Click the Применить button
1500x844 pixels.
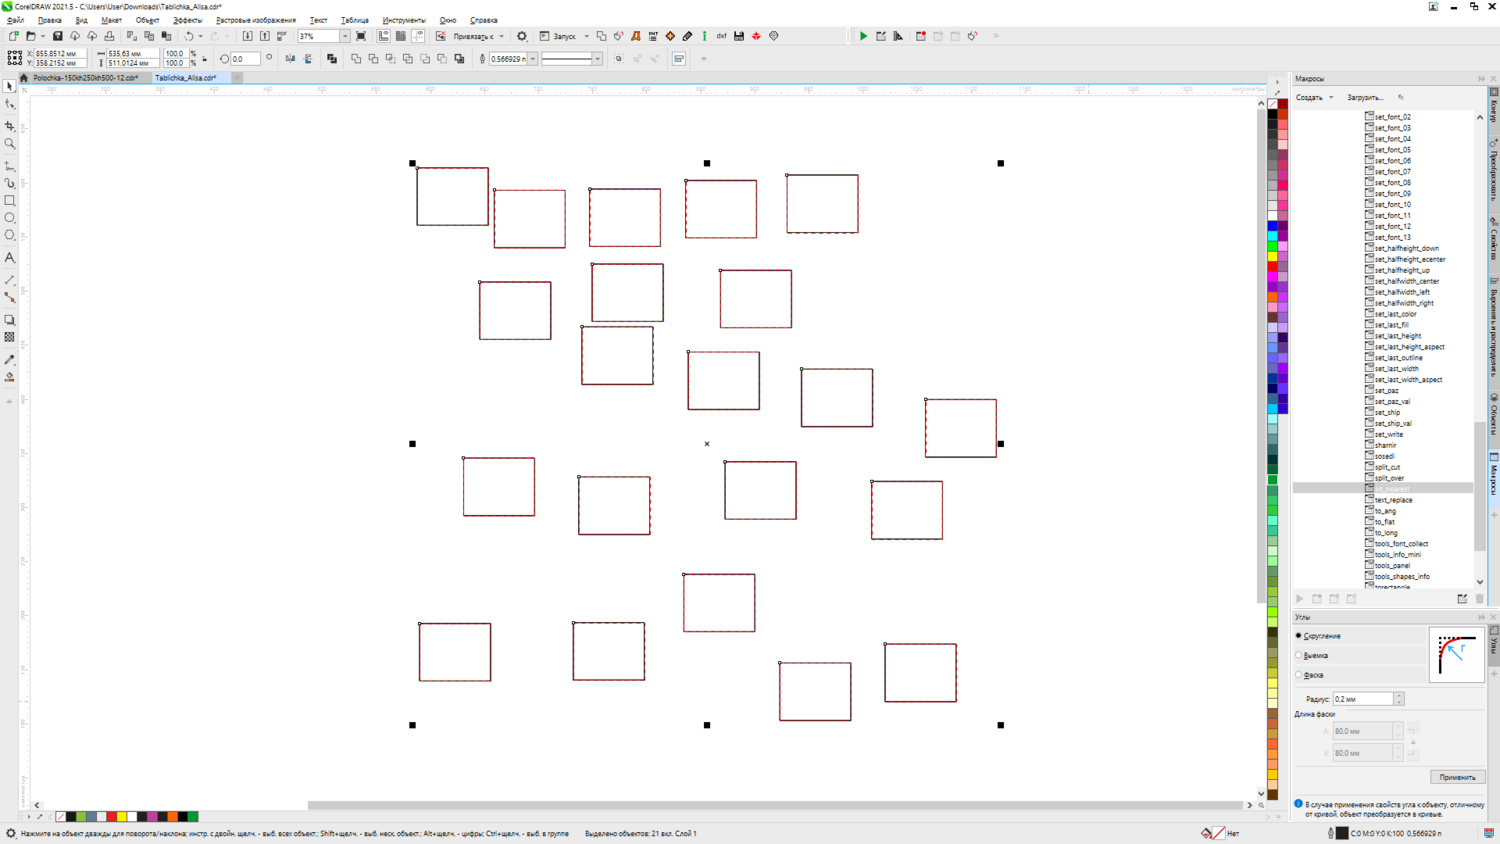pyautogui.click(x=1457, y=777)
